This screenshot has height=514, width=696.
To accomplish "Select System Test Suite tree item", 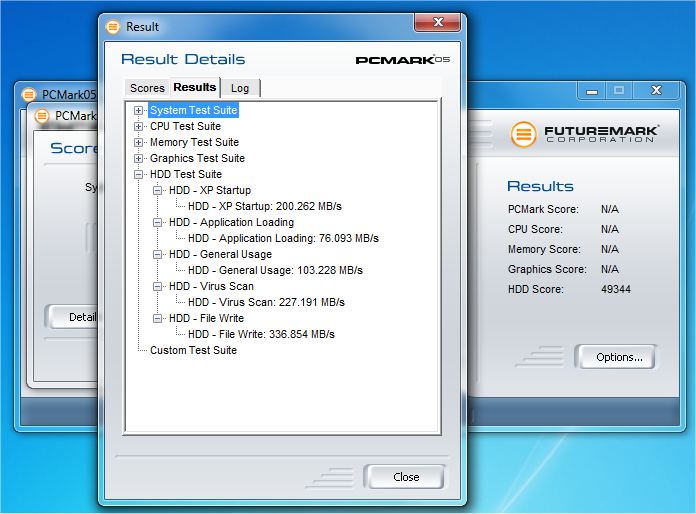I will coord(194,110).
